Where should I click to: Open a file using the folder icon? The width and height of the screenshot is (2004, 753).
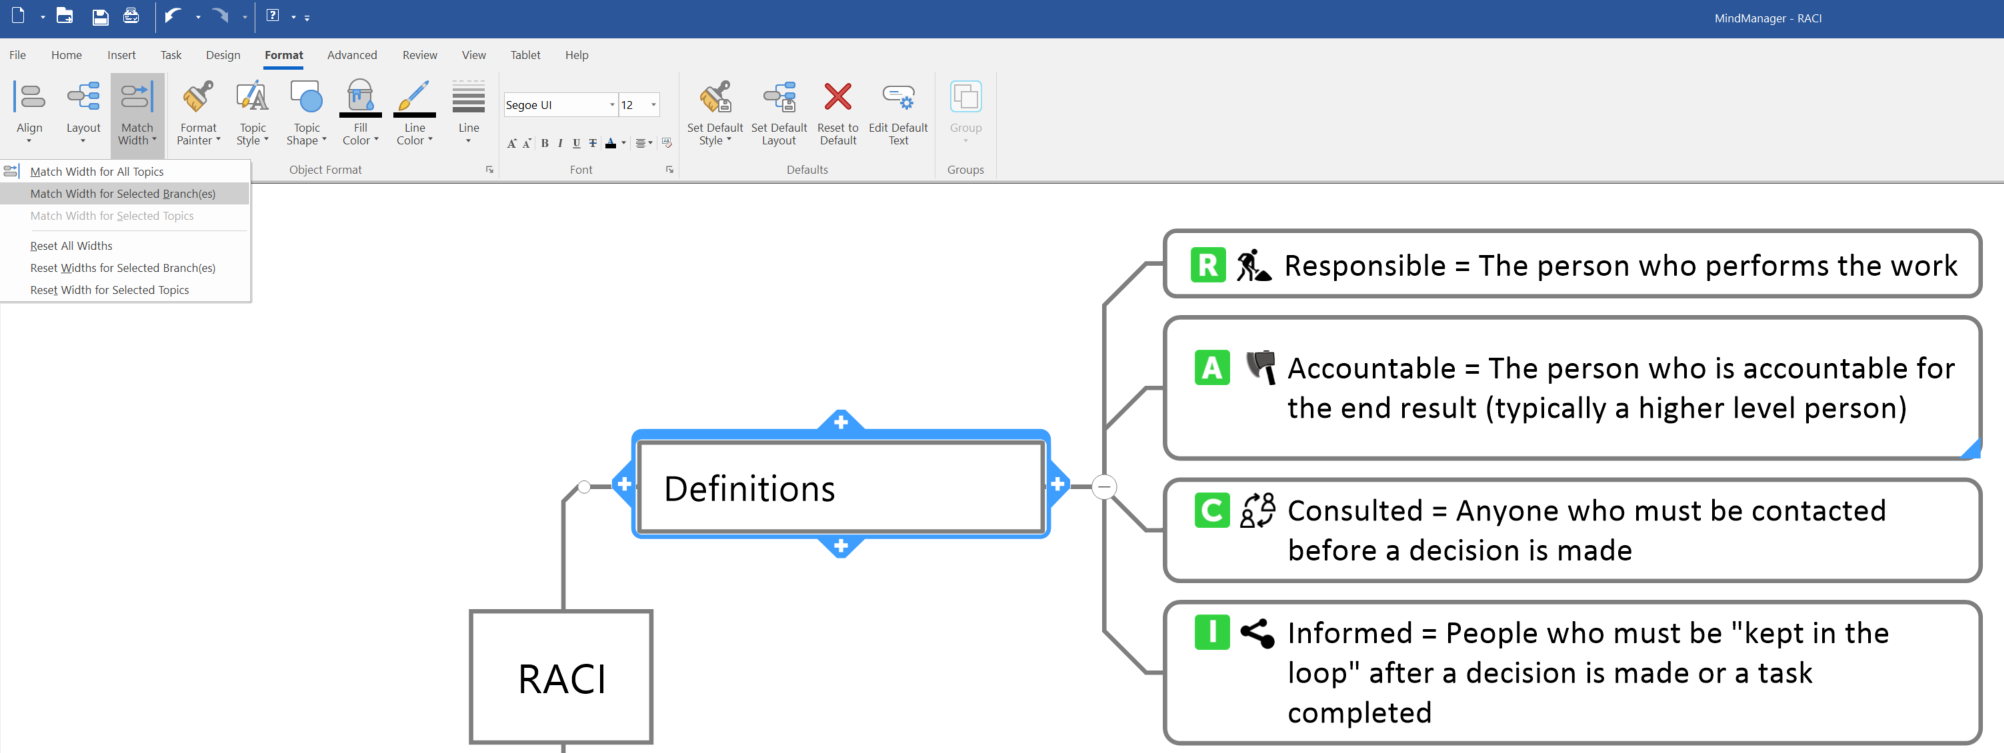coord(64,16)
